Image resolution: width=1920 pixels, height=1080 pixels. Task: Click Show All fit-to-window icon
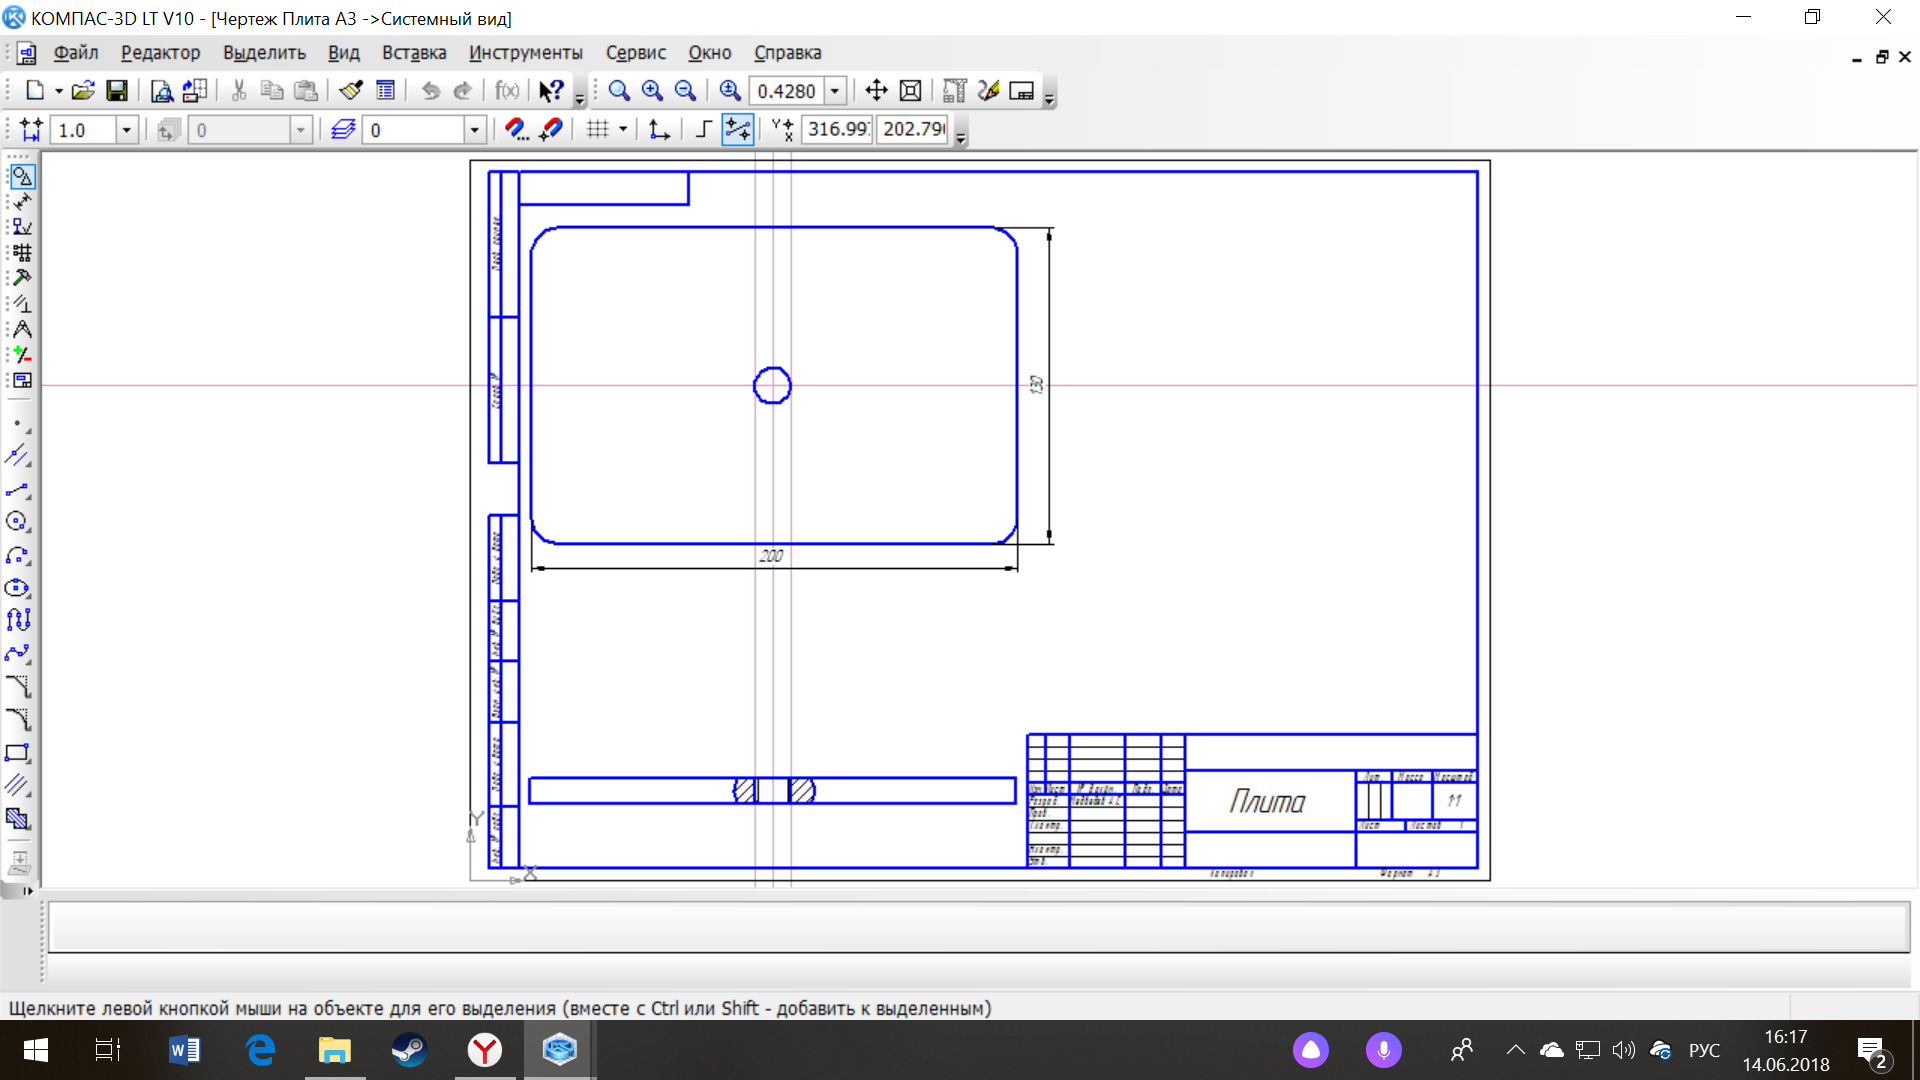910,91
